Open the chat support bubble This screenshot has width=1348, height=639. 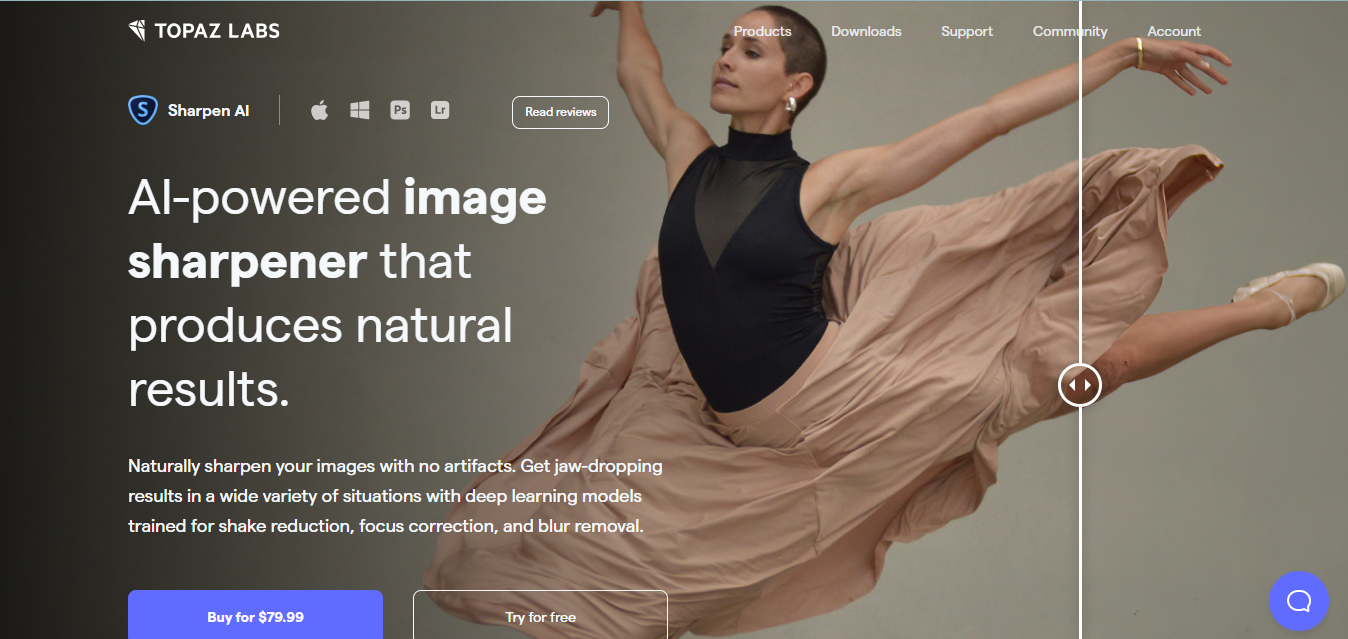pos(1299,600)
